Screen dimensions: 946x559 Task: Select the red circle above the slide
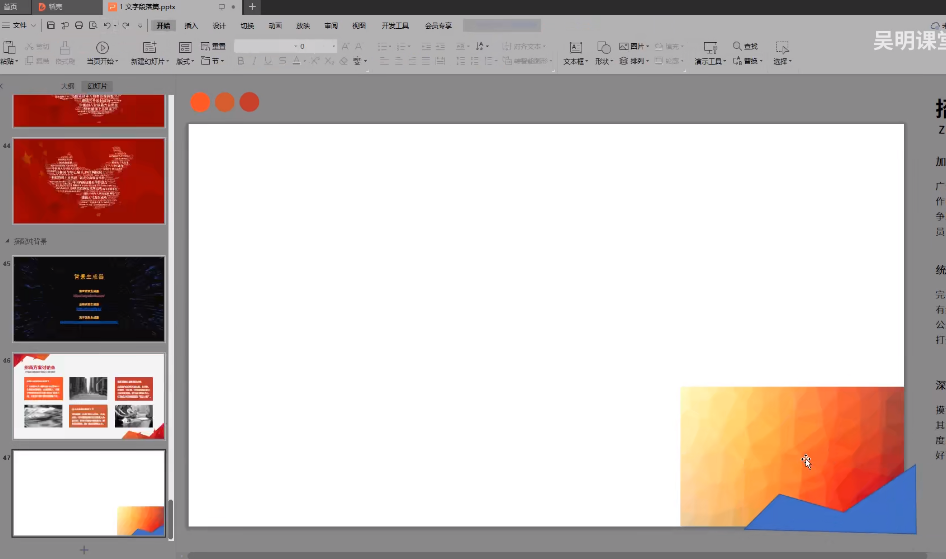(249, 102)
